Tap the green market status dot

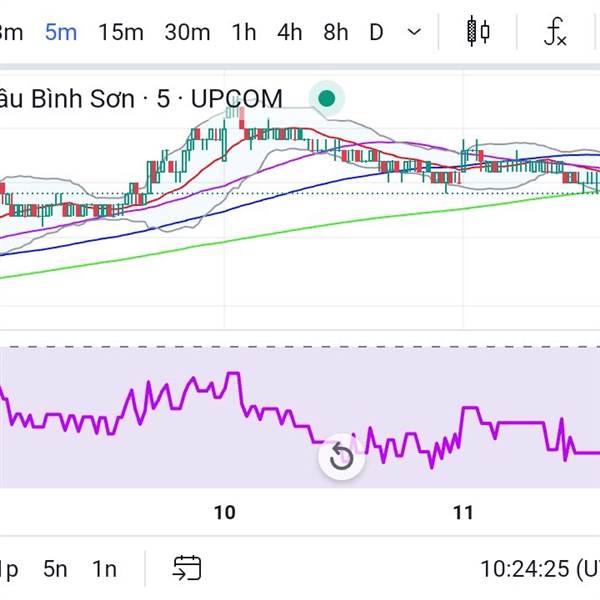(326, 98)
